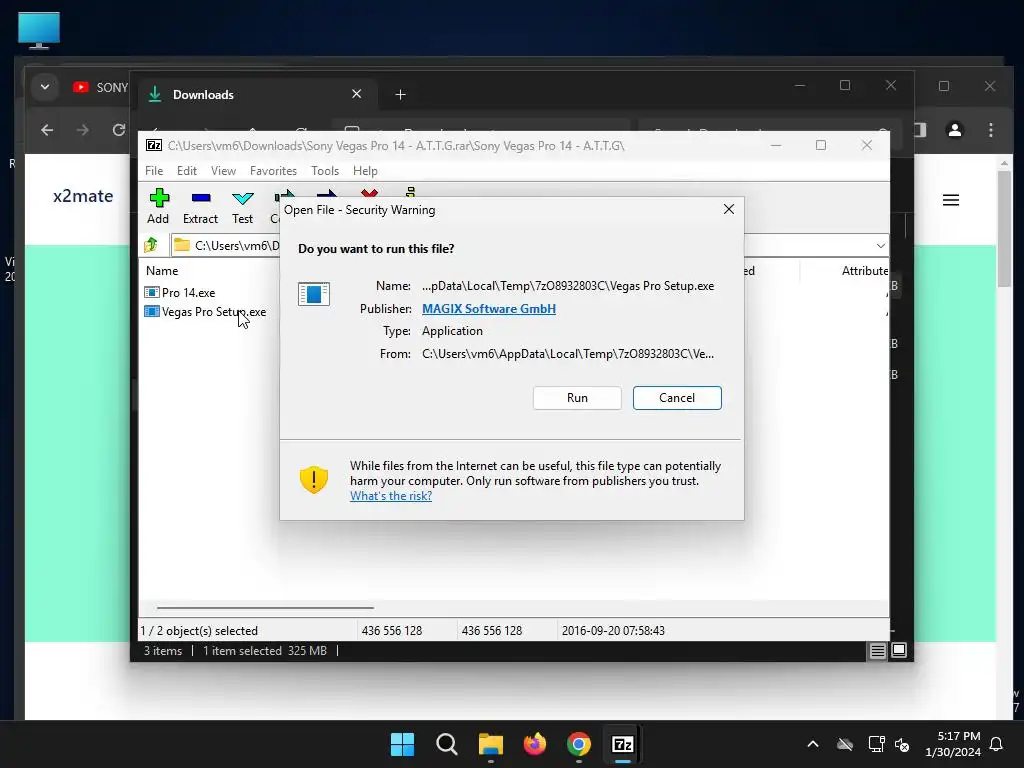Screen dimensions: 1024x768
Task: Click the desktop monitor shortcut icon
Action: (x=39, y=30)
